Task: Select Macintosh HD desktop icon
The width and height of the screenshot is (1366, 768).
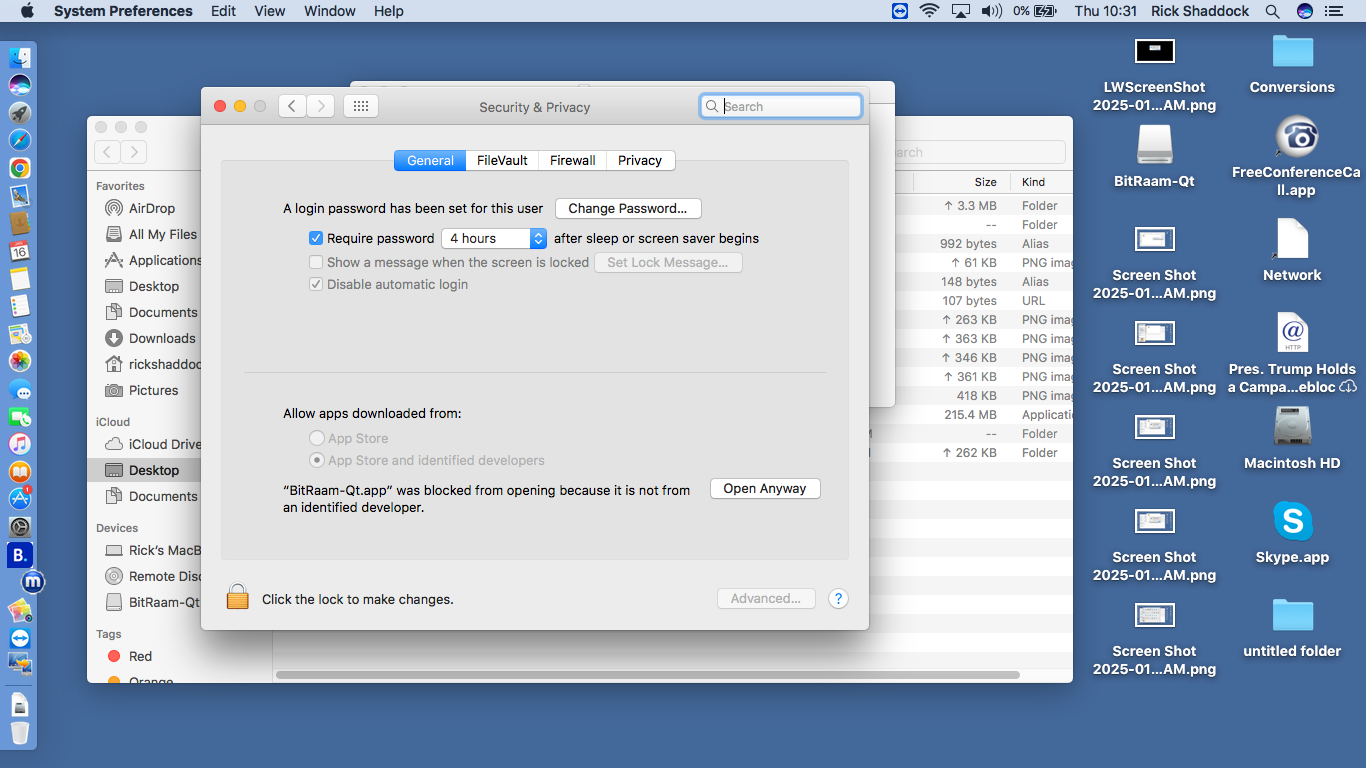Action: (1292, 428)
